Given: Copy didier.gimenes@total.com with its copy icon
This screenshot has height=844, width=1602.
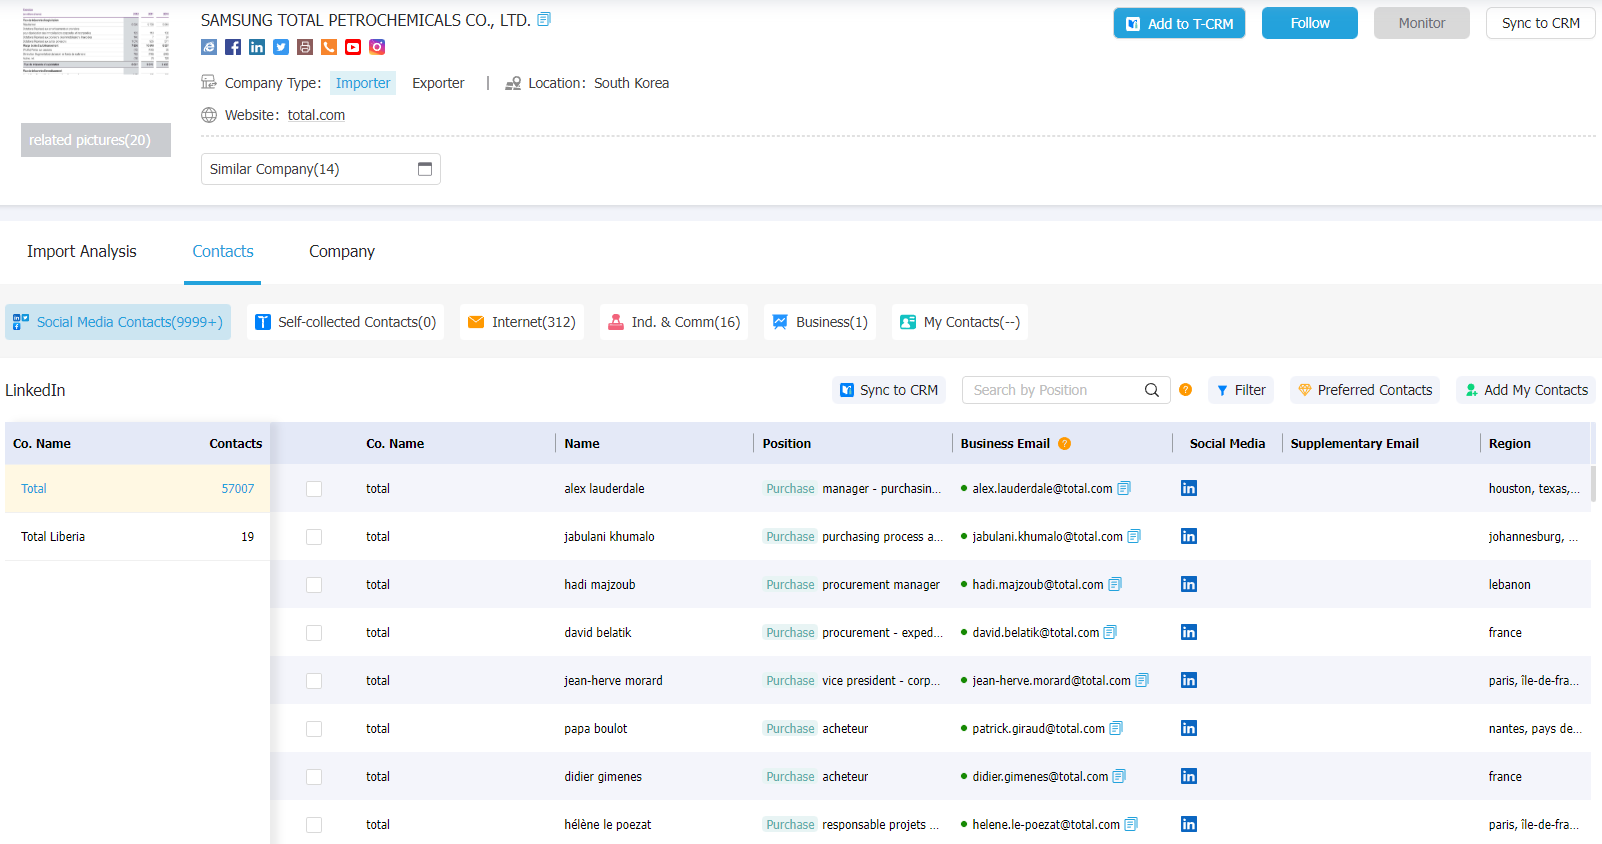Looking at the screenshot, I should 1119,776.
